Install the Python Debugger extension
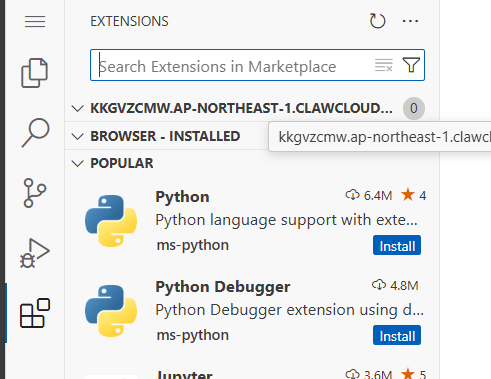 tap(397, 335)
